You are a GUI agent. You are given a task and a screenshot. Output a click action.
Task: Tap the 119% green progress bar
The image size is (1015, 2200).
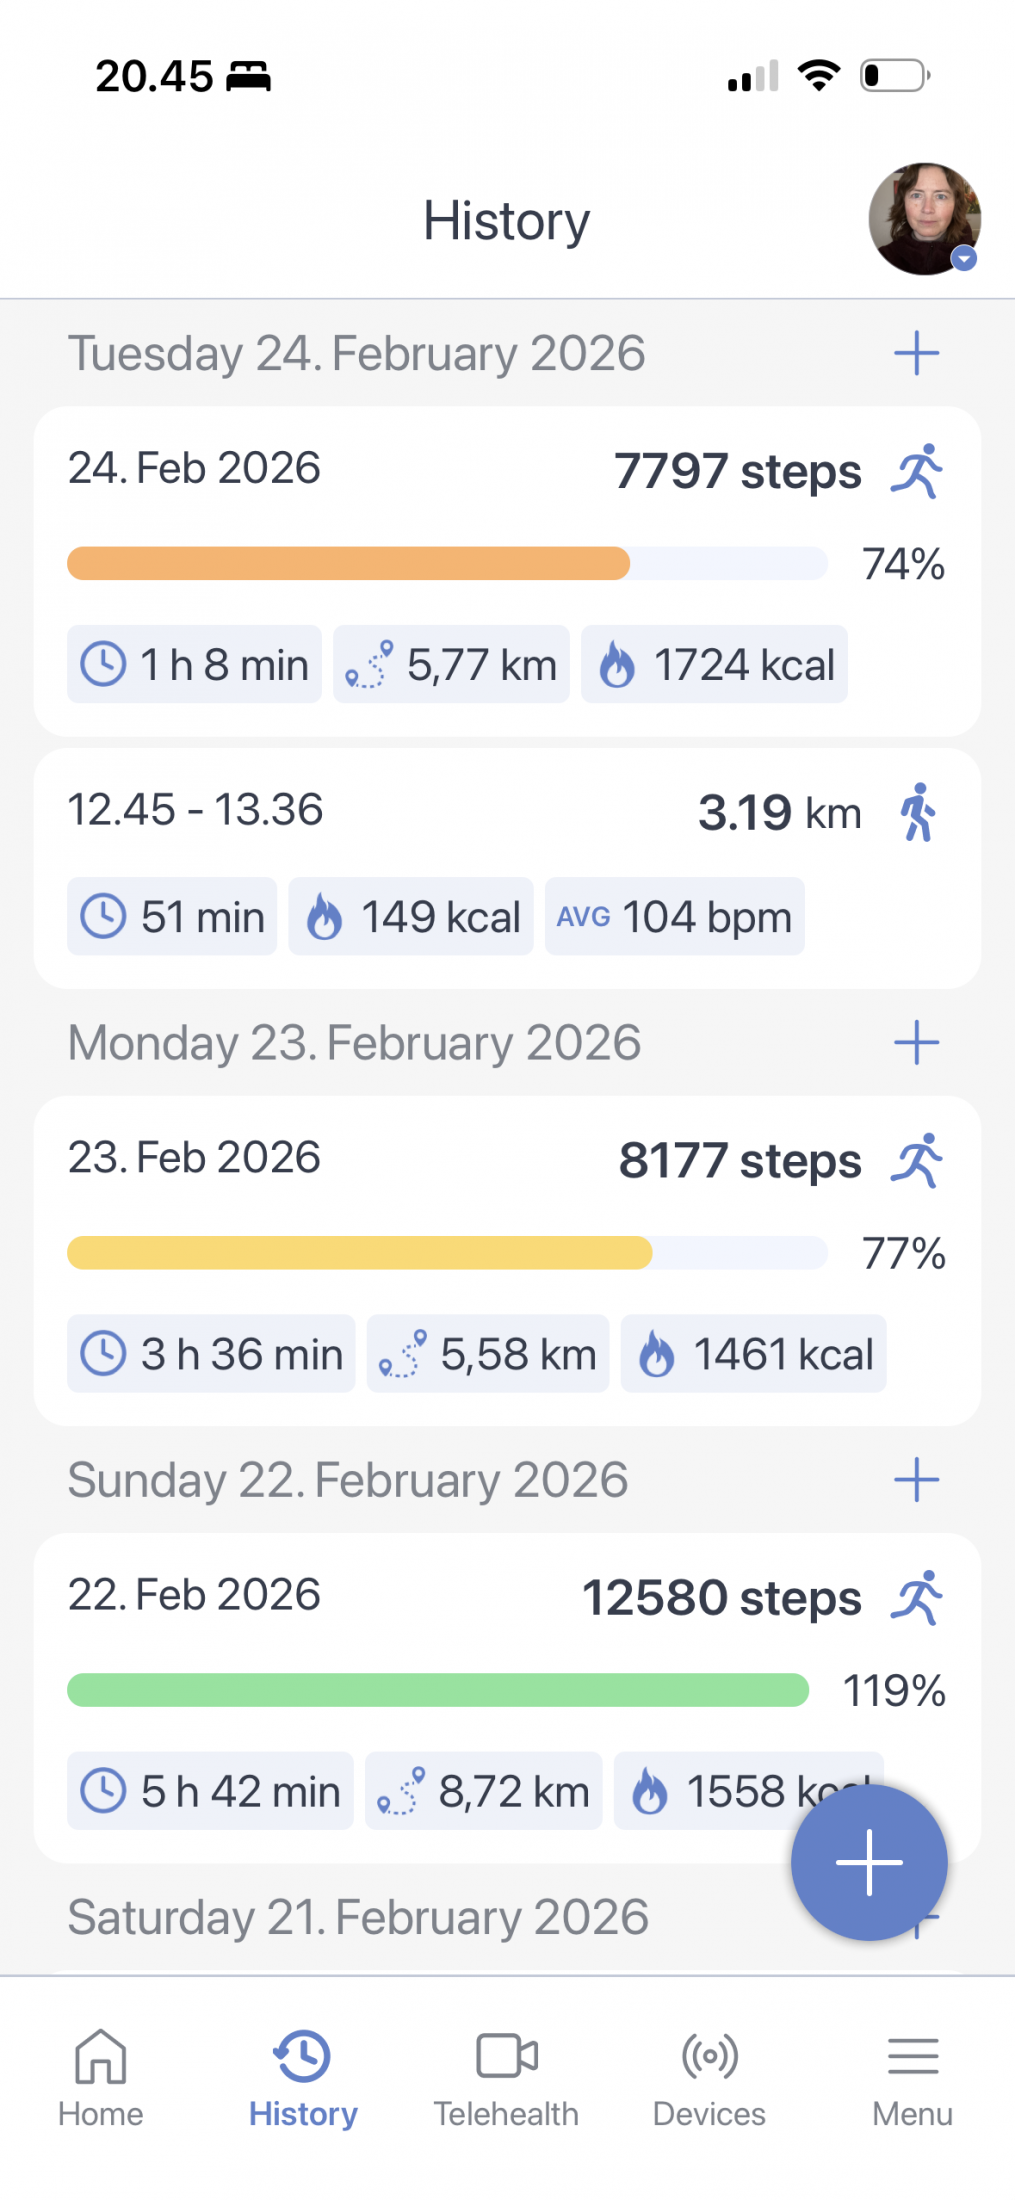[x=438, y=1691]
